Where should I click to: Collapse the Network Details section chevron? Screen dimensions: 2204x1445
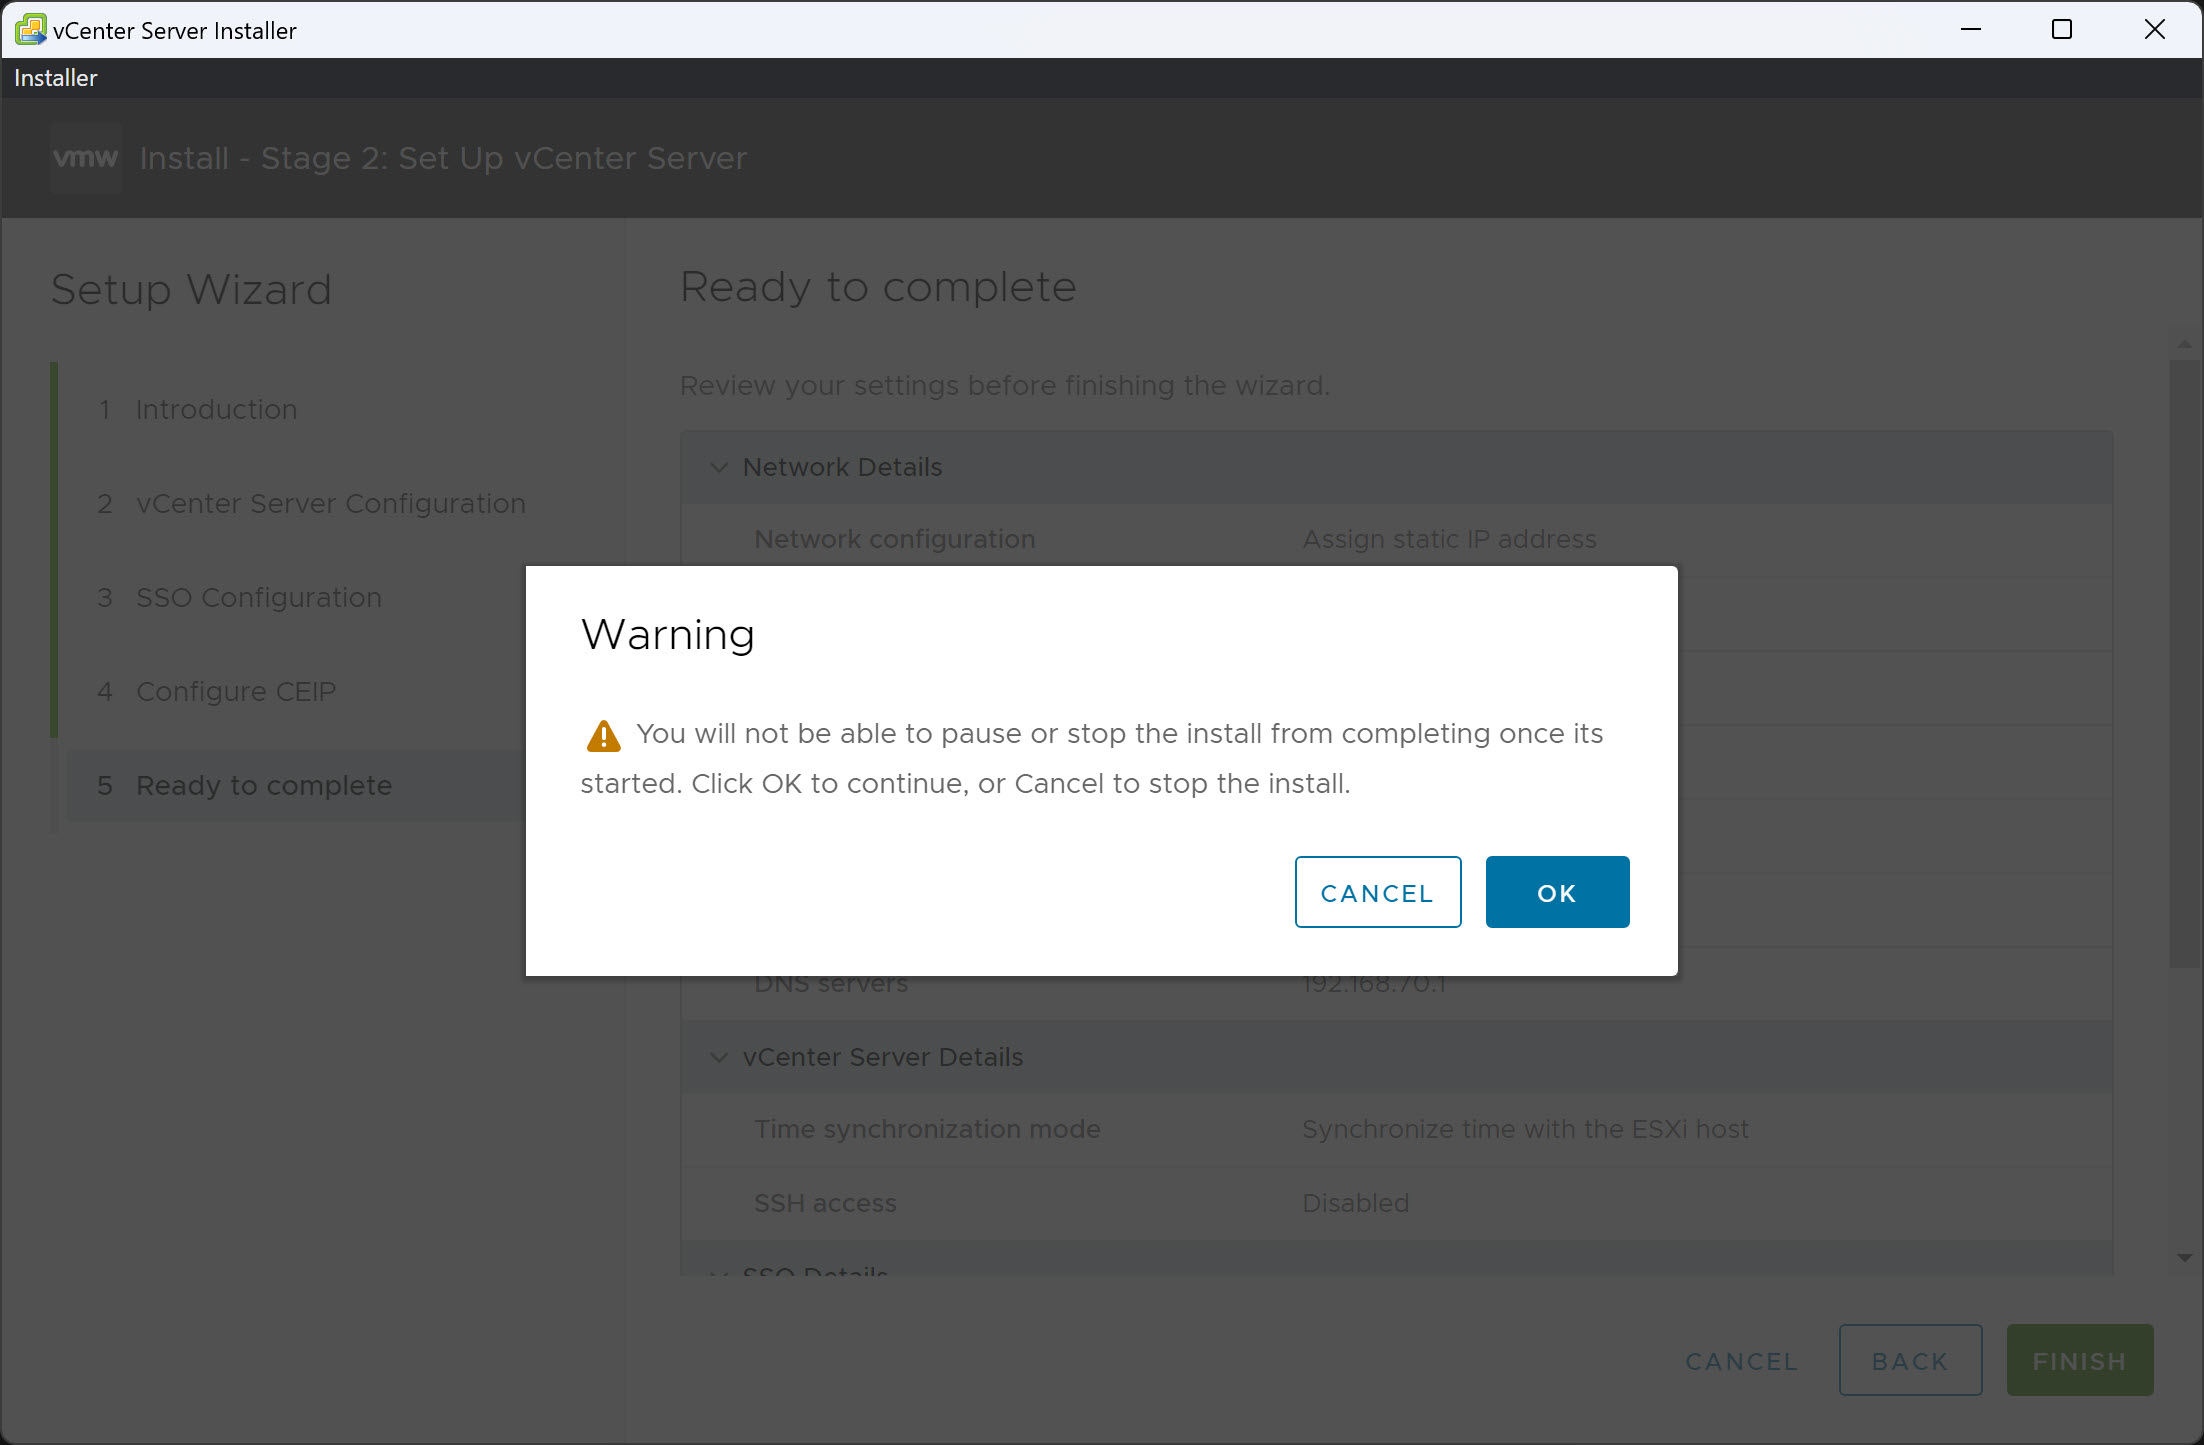(718, 467)
